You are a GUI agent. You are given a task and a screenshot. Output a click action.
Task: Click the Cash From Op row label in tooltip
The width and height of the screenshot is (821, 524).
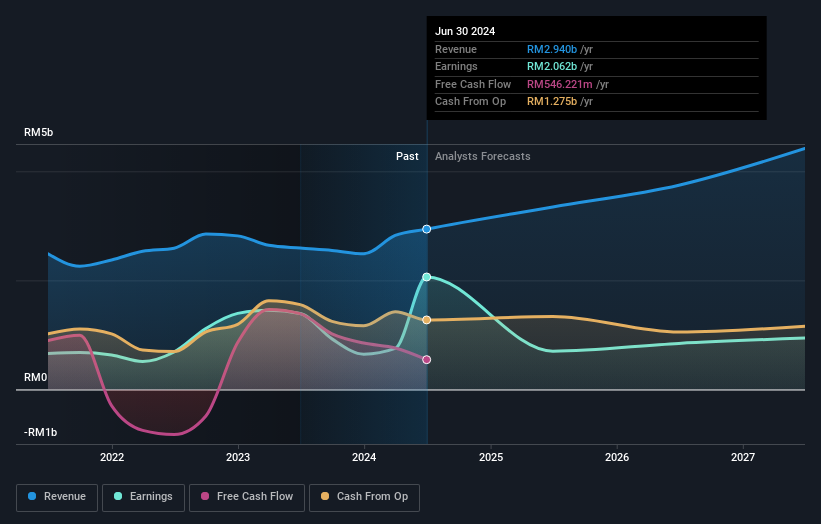coord(471,102)
